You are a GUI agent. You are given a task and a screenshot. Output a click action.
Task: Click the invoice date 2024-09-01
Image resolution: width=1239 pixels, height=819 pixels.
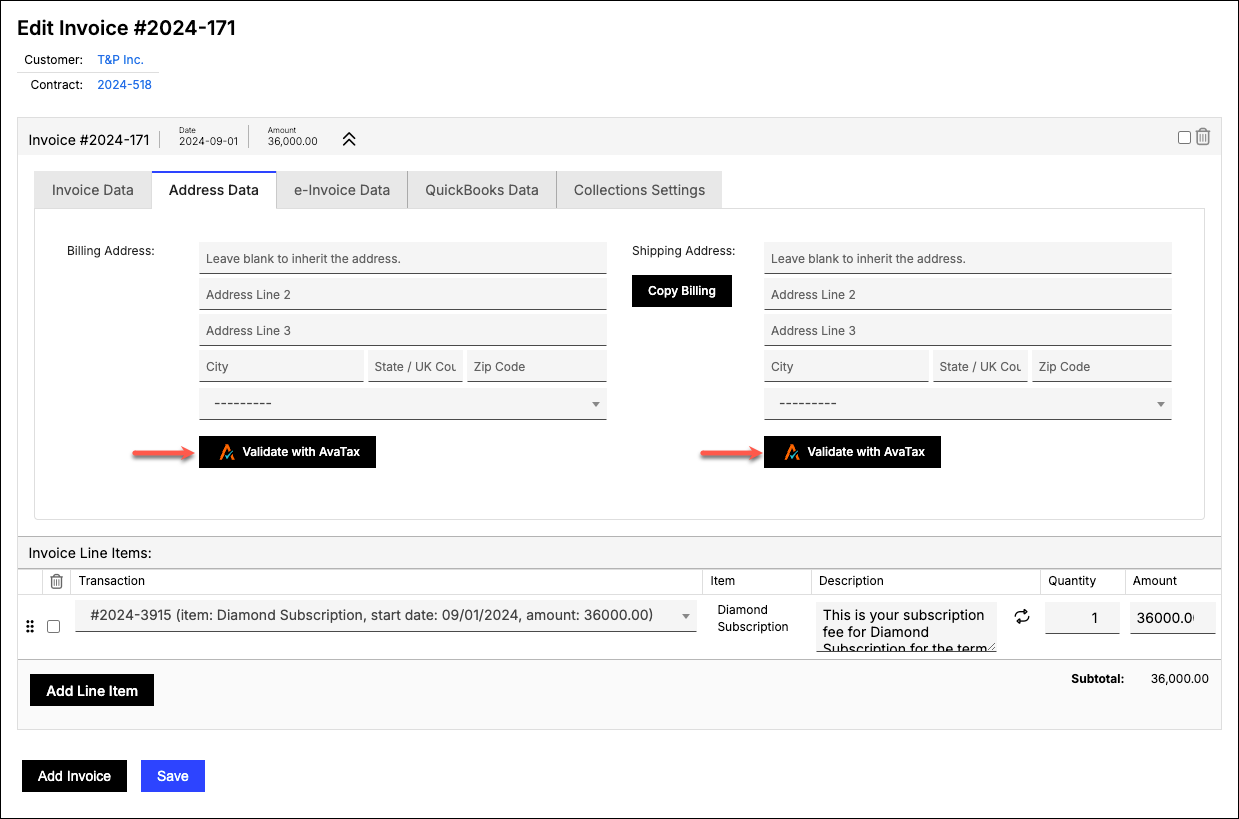pos(208,141)
